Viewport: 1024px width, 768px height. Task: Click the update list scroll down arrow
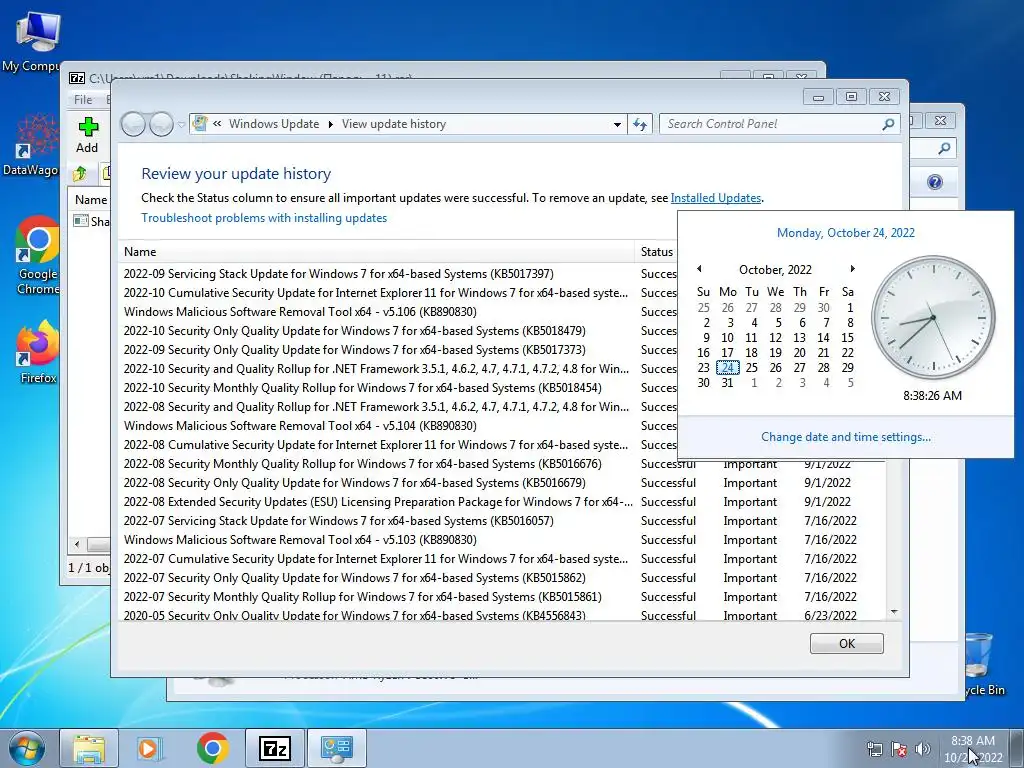pos(894,612)
